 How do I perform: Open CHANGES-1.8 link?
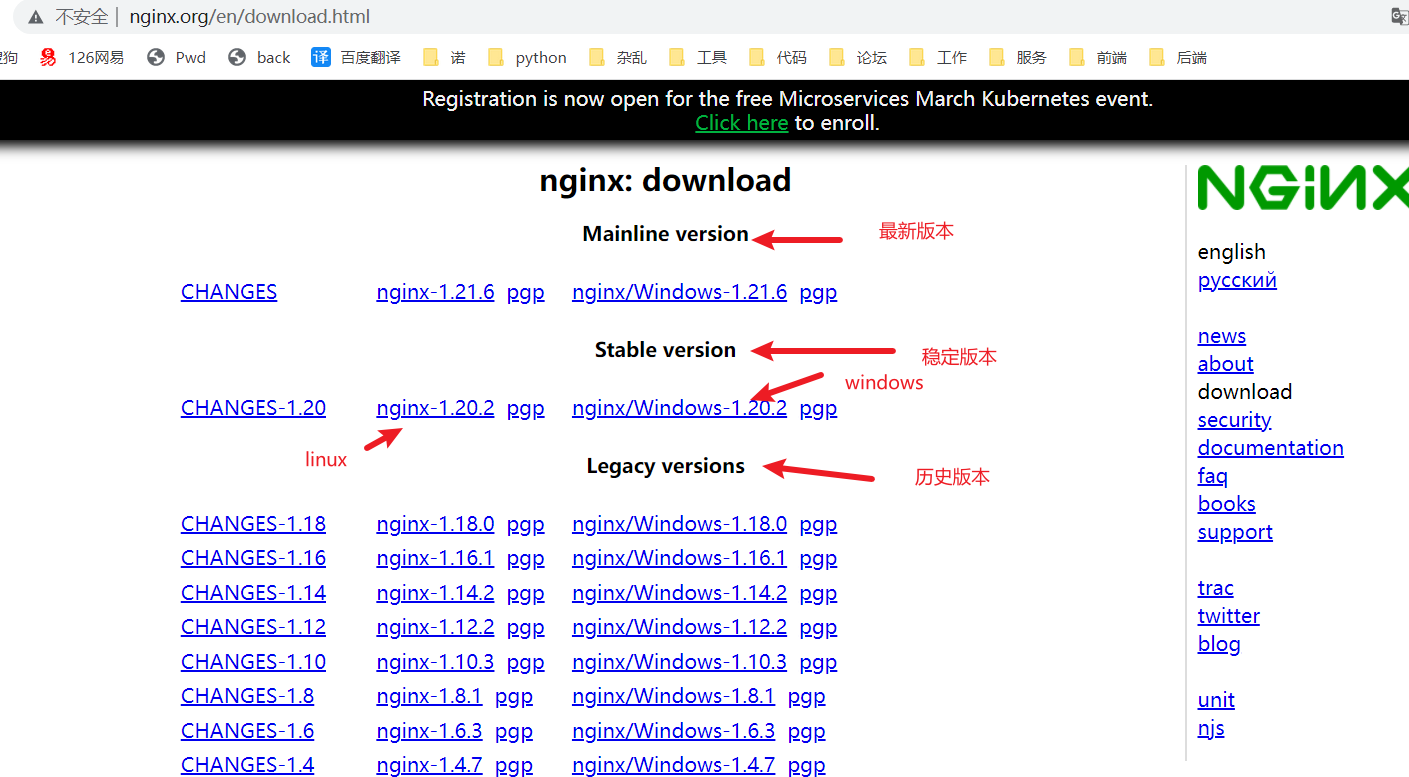coord(247,696)
